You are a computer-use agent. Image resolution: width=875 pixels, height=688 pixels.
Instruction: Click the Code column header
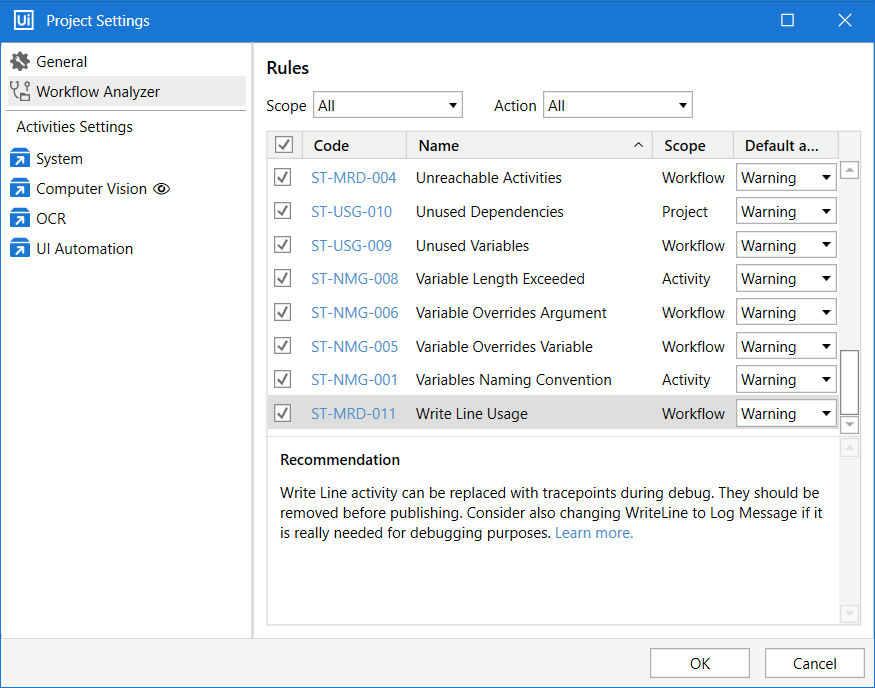click(353, 146)
